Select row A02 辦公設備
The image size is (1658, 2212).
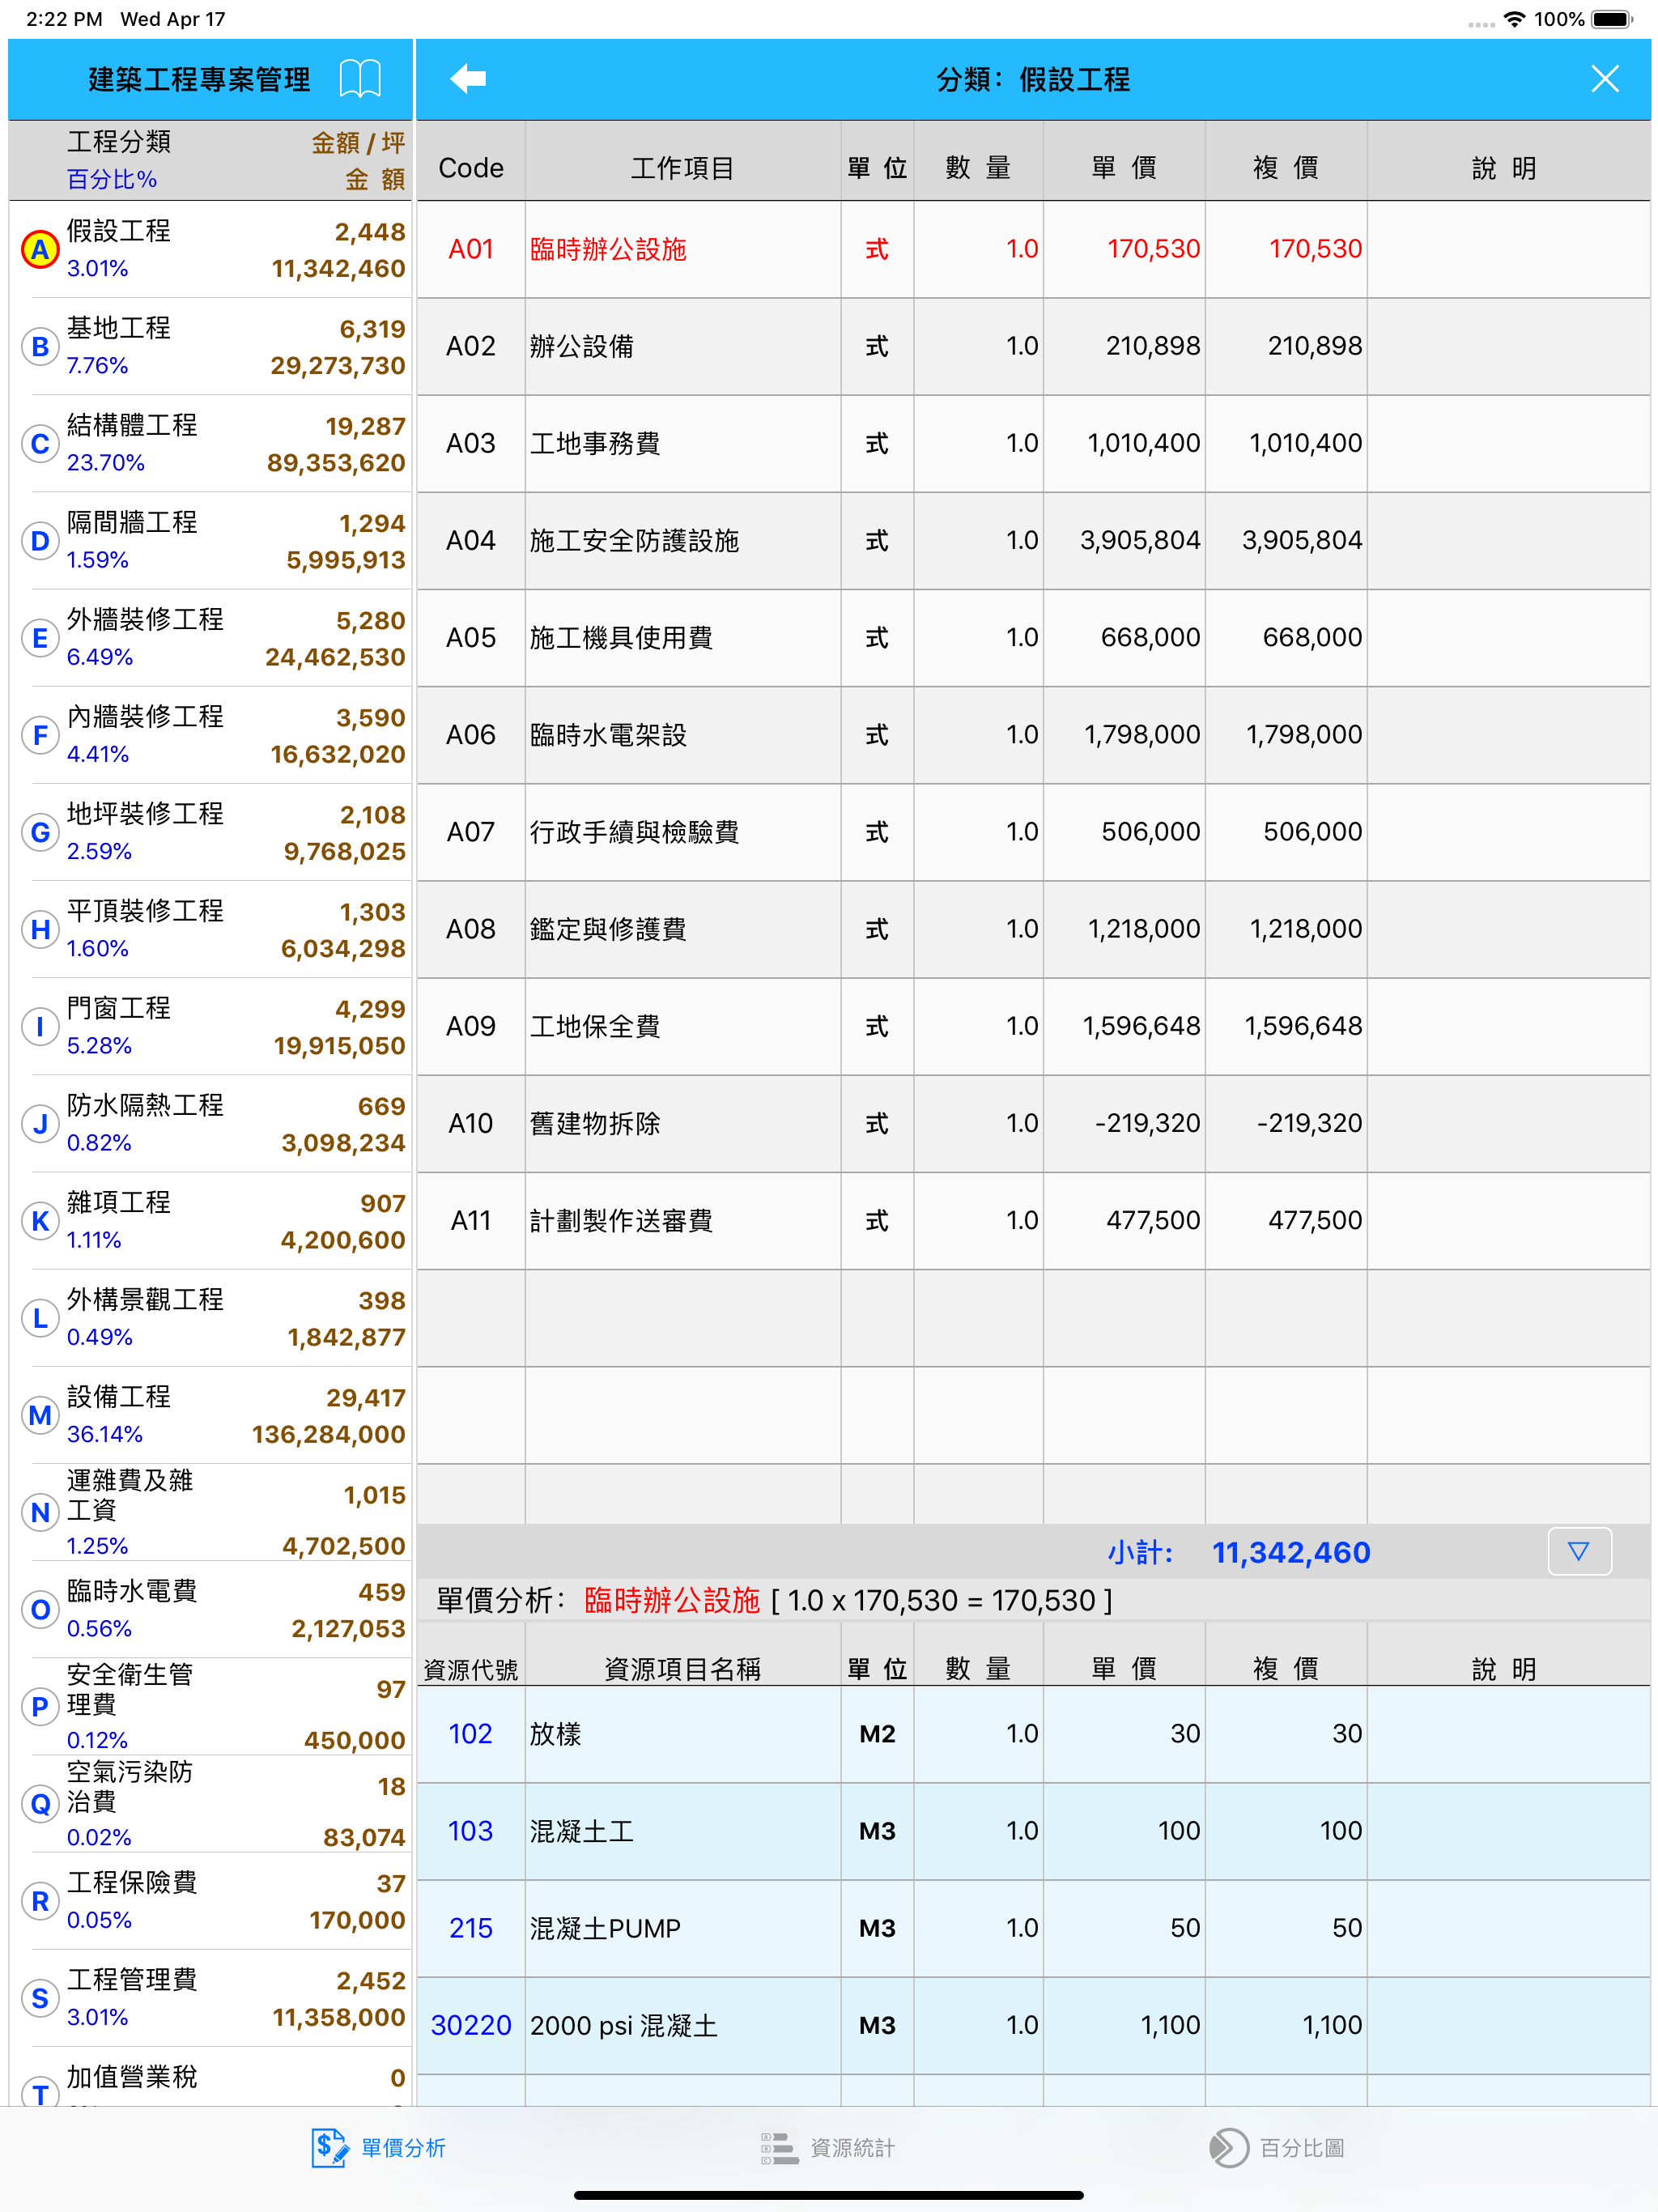1033,346
